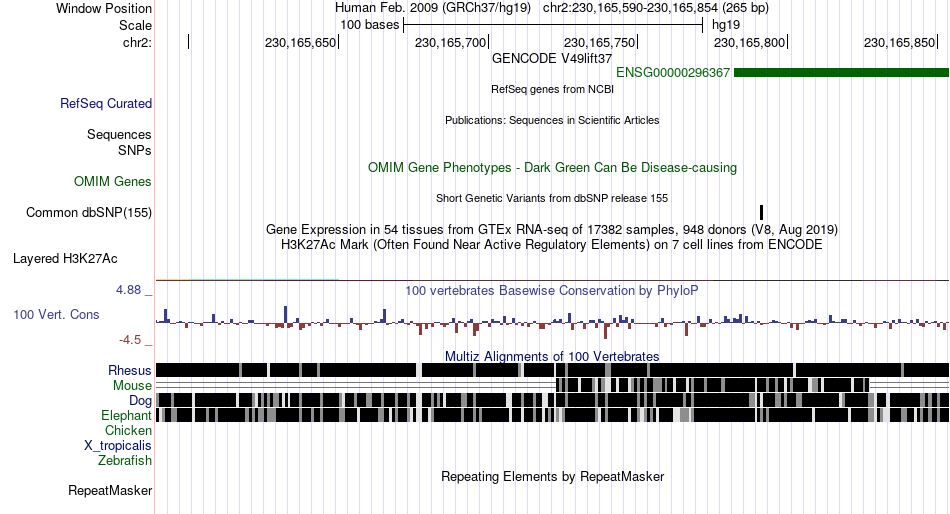The width and height of the screenshot is (950, 514).
Task: Click the Dog alignment block row
Action: [552, 400]
